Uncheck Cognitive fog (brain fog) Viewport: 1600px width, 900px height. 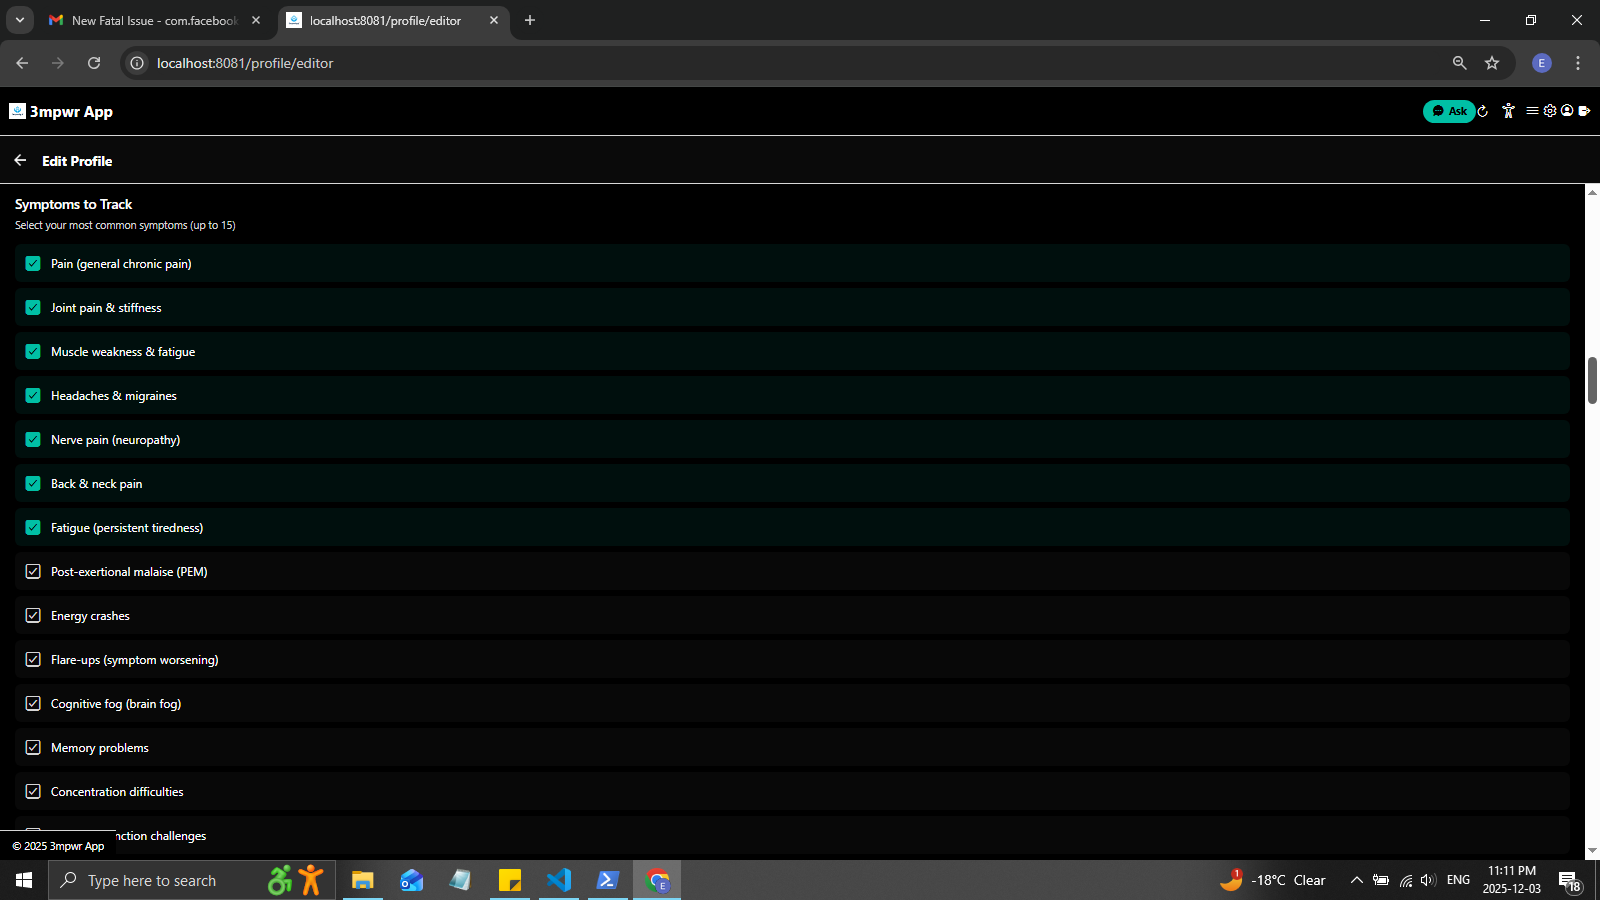pos(33,704)
